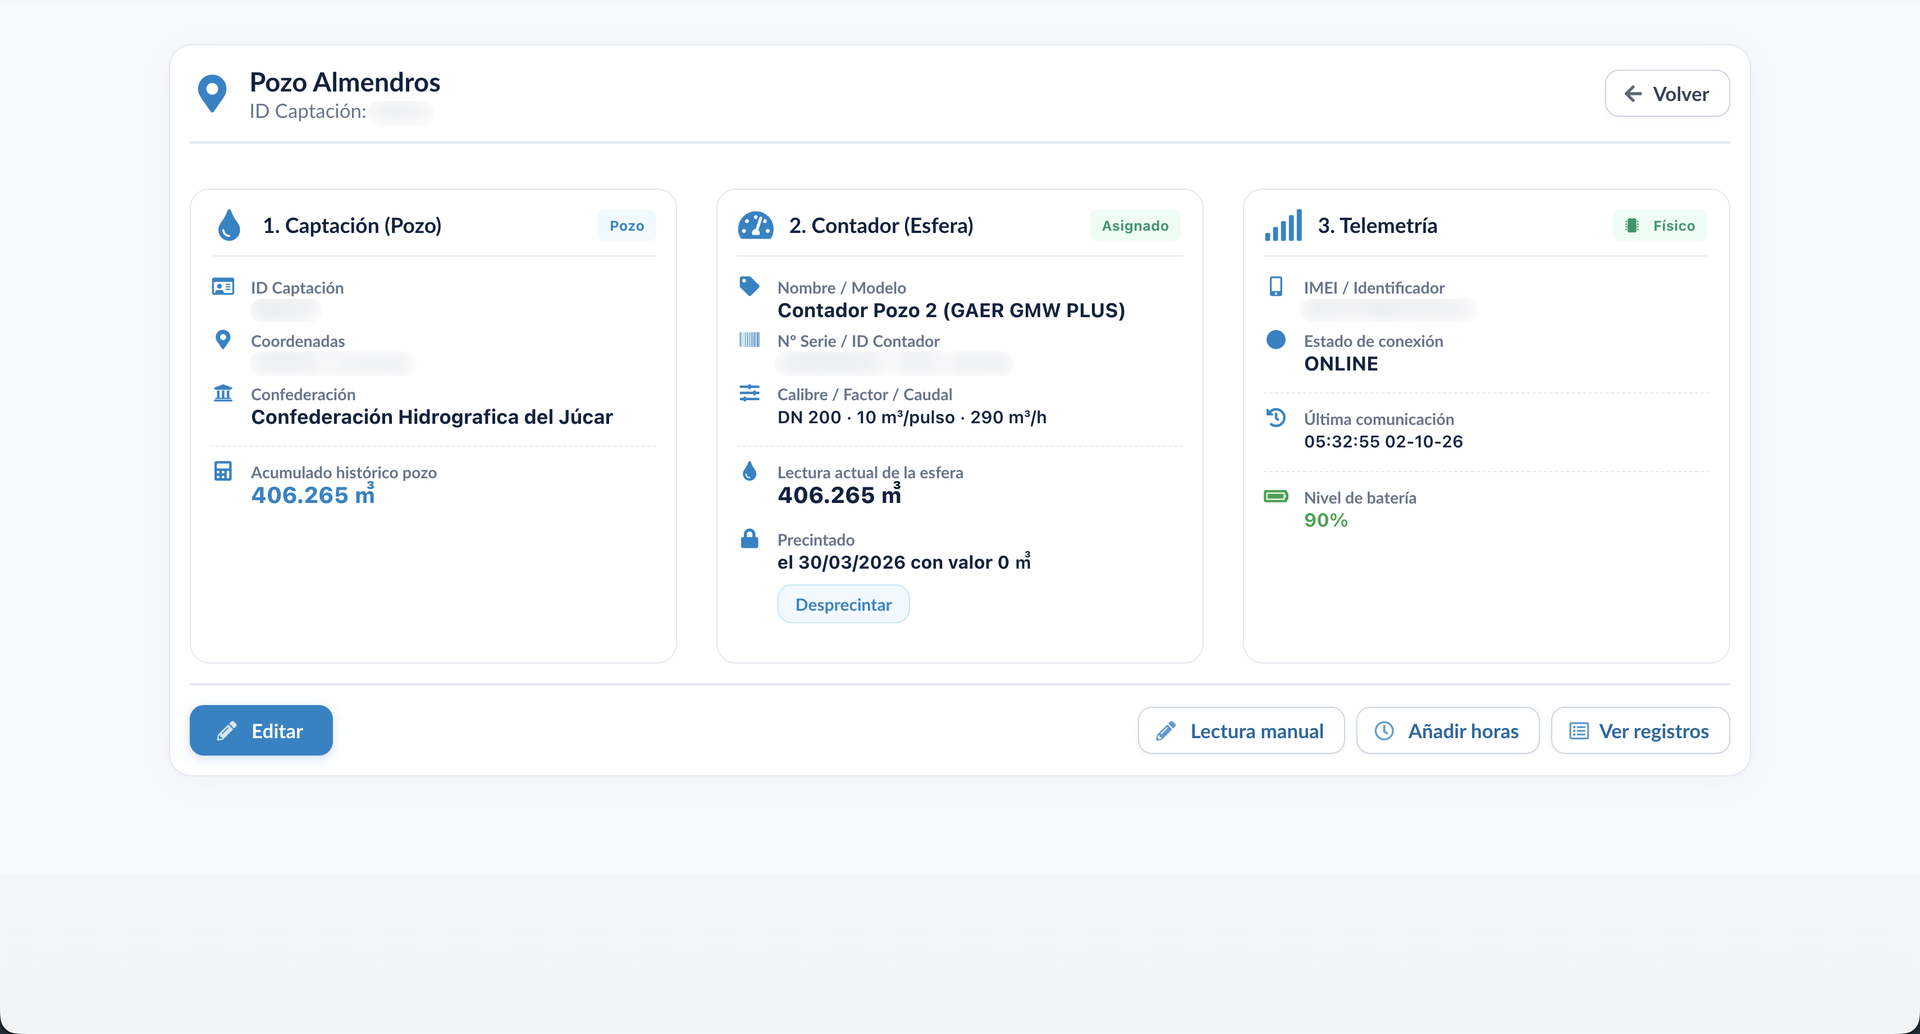Click the 90% battery level value
Screen dimensions: 1920x1034
coord(1326,520)
